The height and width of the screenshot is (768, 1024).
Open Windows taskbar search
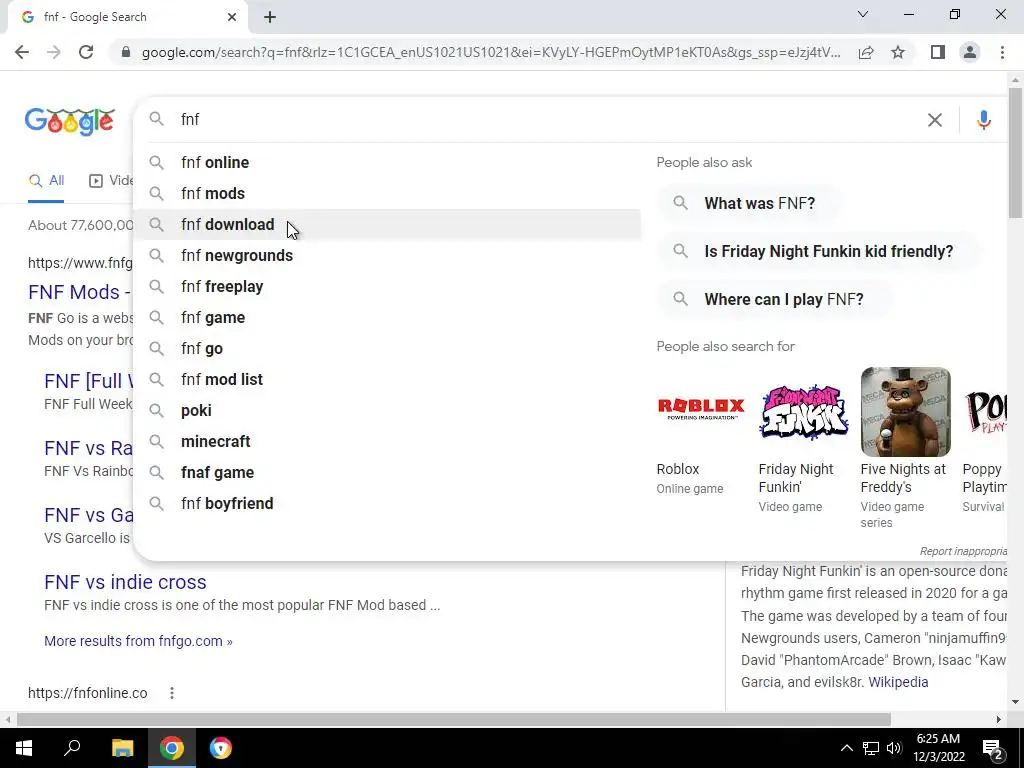coord(72,748)
